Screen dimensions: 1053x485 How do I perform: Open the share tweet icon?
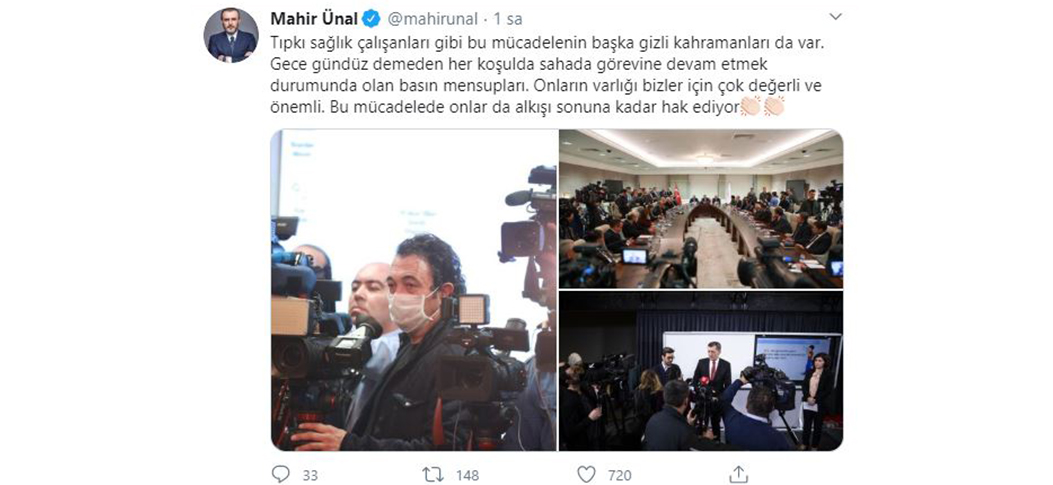[739, 474]
